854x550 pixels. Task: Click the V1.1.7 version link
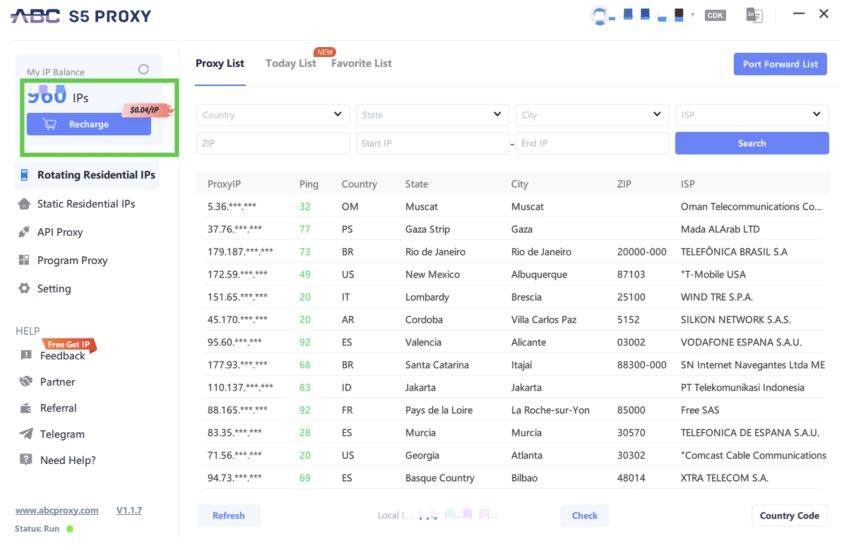click(x=129, y=511)
